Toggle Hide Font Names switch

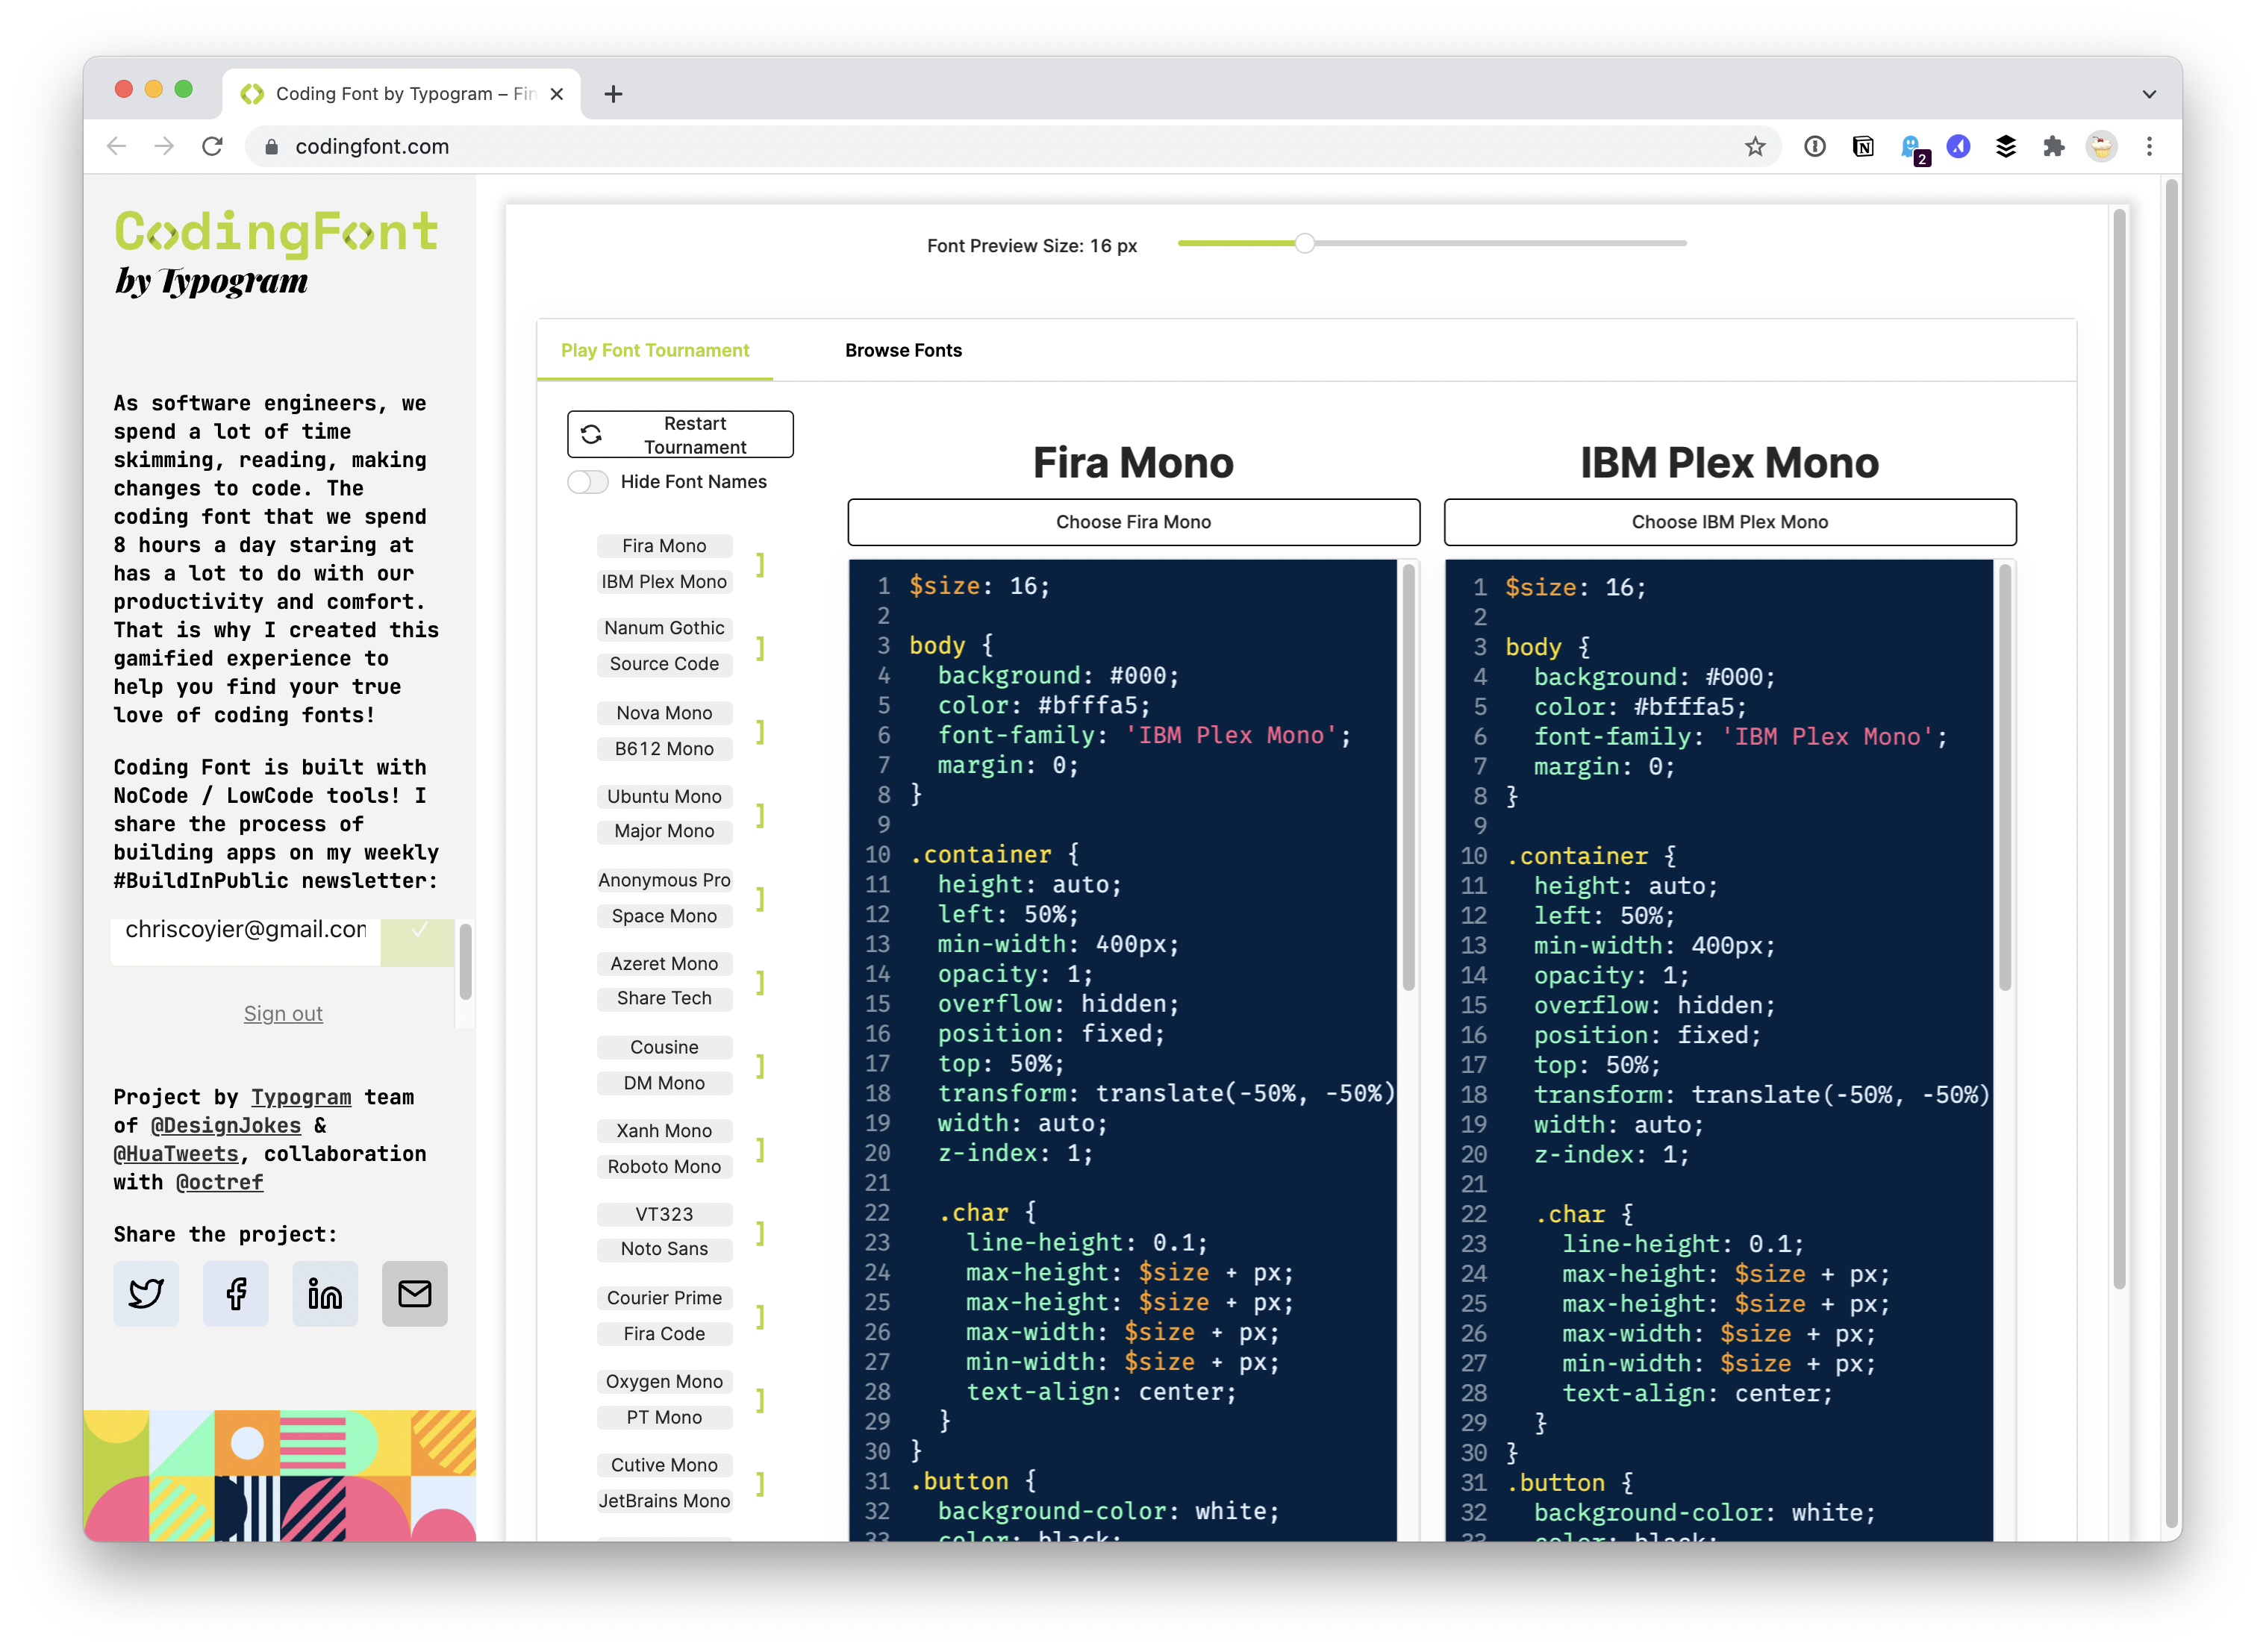(588, 482)
